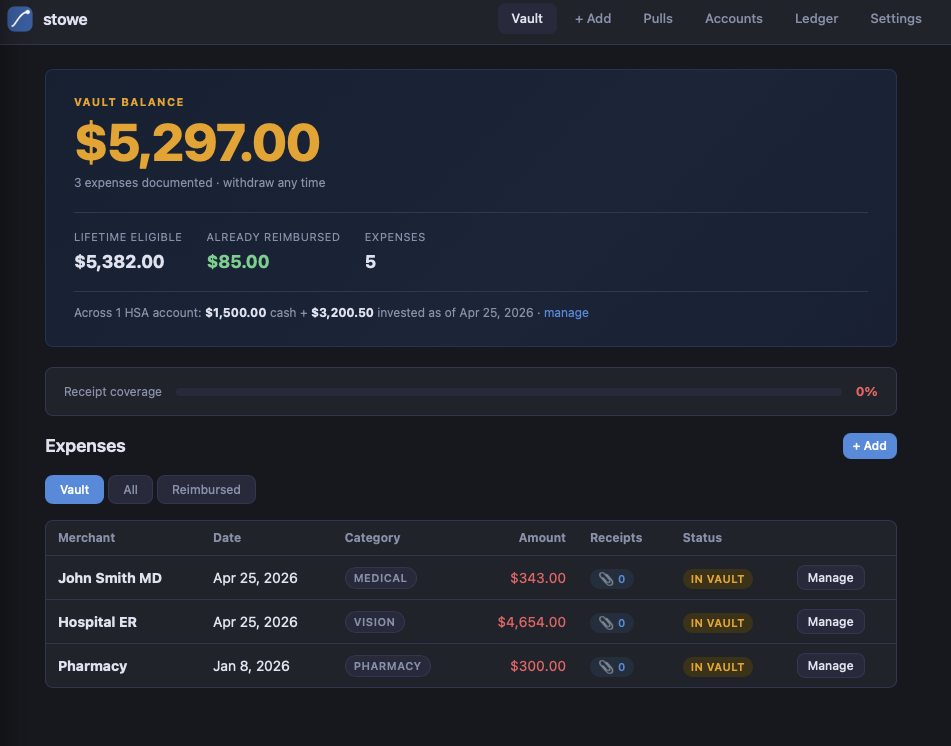
Task: Select the Reimbursed expense filter
Action: pyautogui.click(x=206, y=489)
